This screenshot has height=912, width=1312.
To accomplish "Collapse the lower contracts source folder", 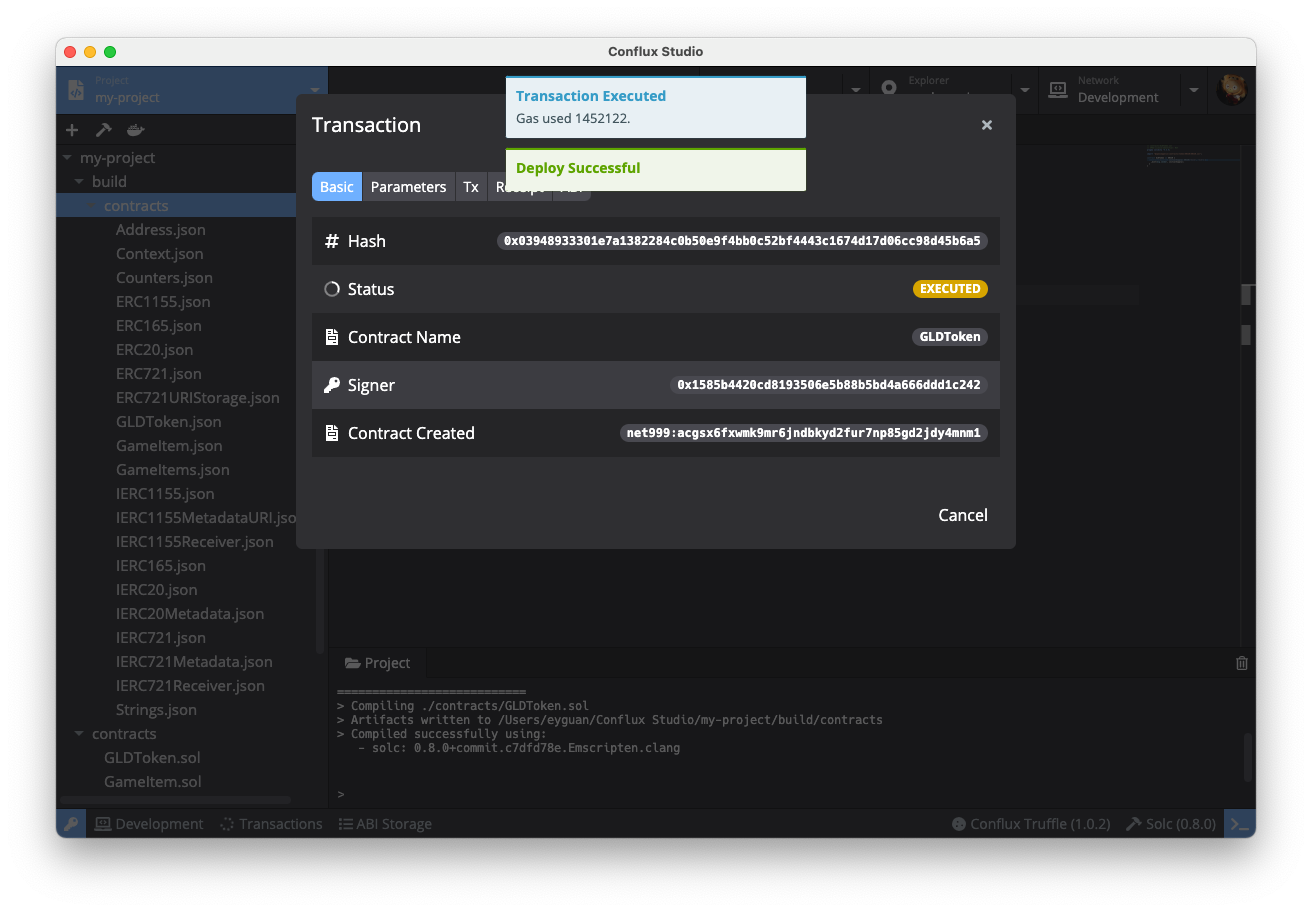I will coord(79,734).
